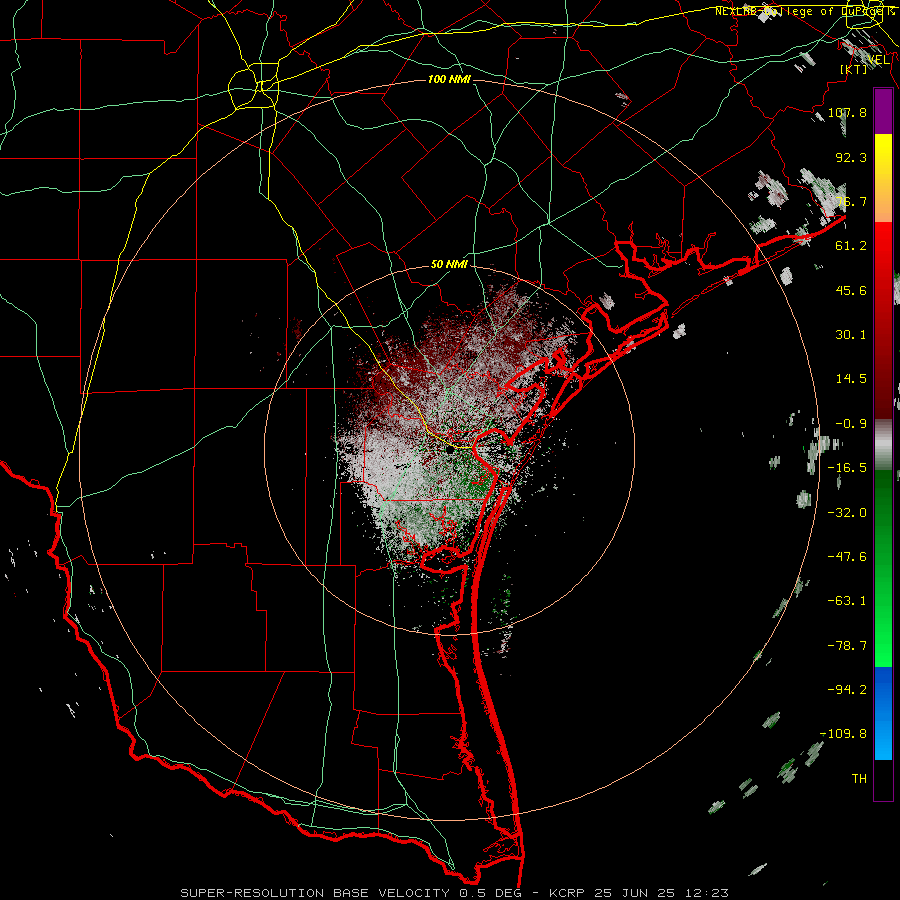Click the 50 NMI range ring label
Screen dimensions: 900x900
pos(449,265)
